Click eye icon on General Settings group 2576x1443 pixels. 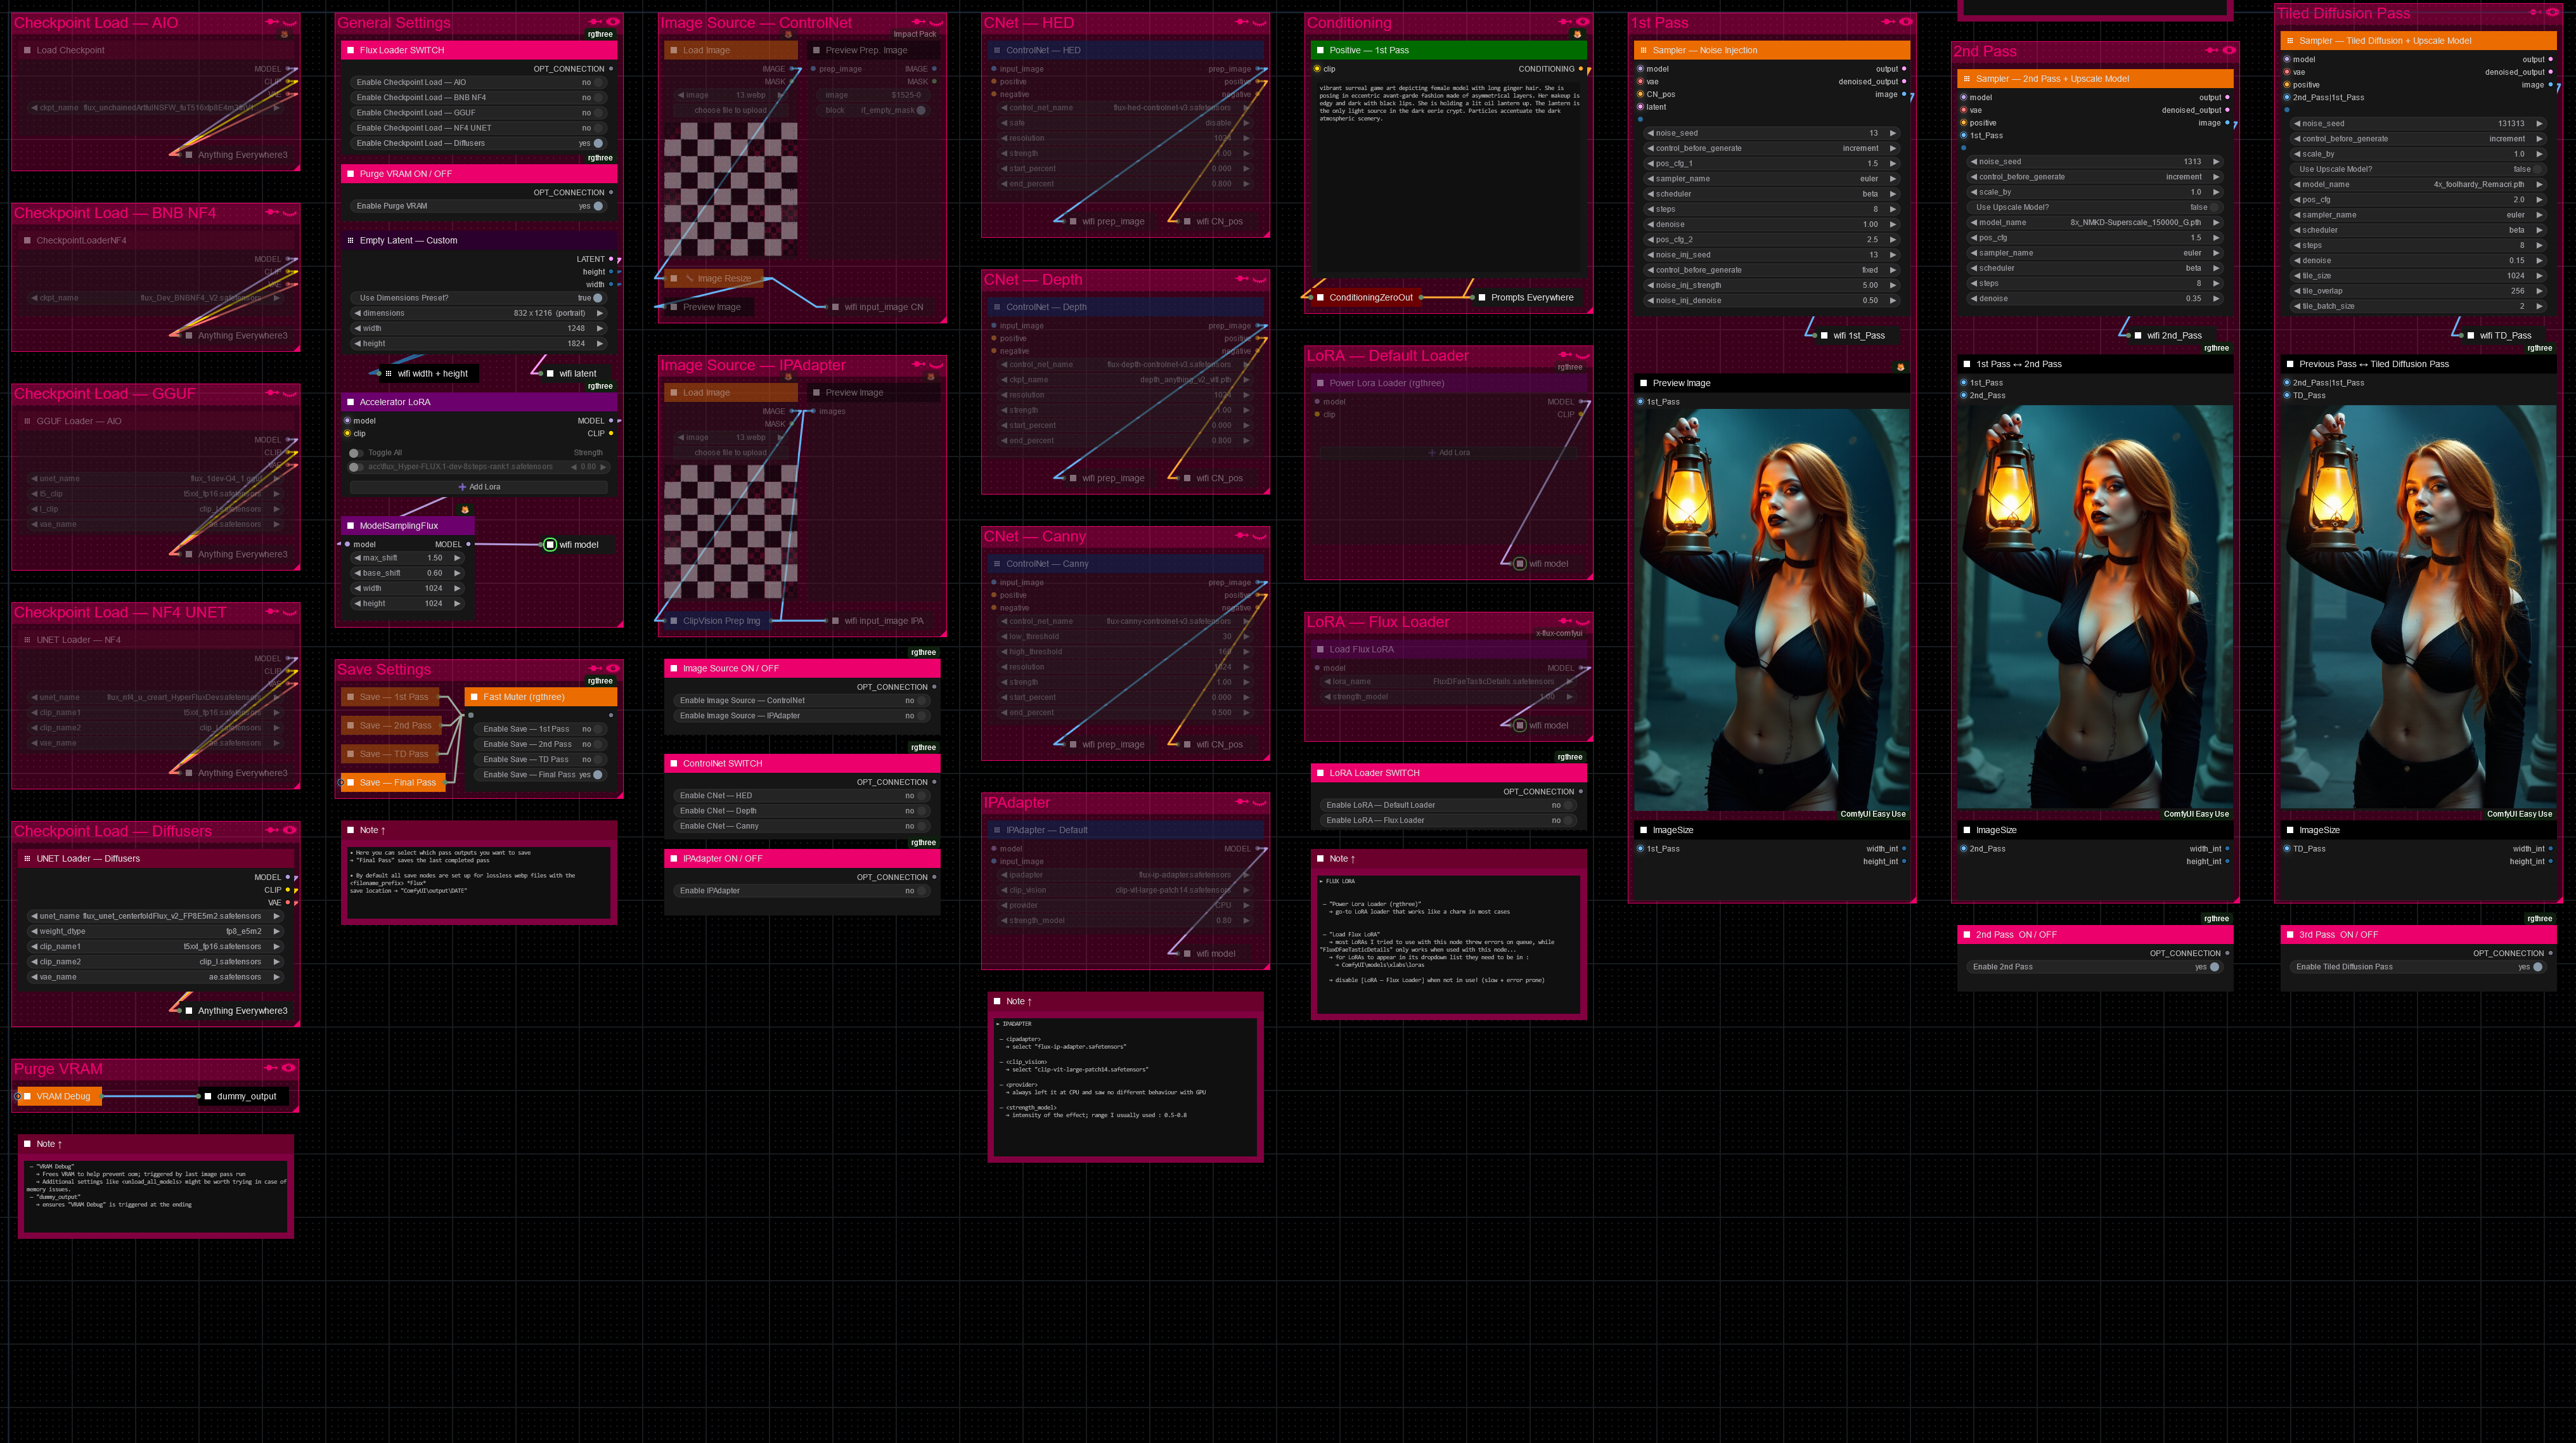[x=613, y=22]
